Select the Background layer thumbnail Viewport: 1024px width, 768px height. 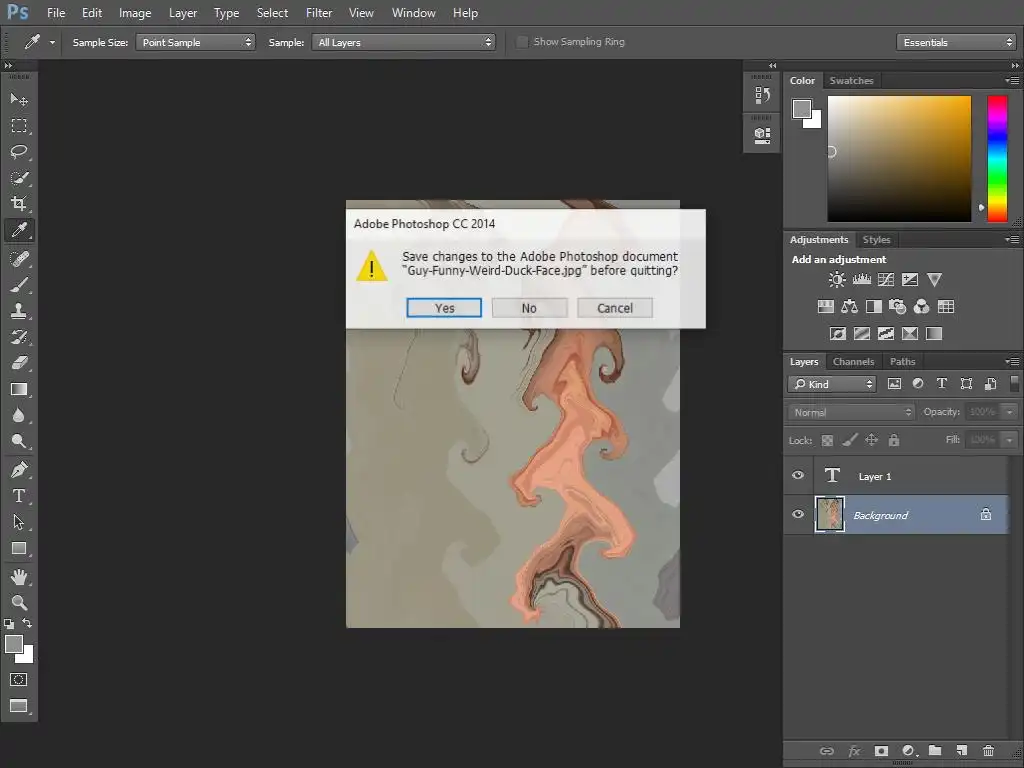[x=830, y=515]
